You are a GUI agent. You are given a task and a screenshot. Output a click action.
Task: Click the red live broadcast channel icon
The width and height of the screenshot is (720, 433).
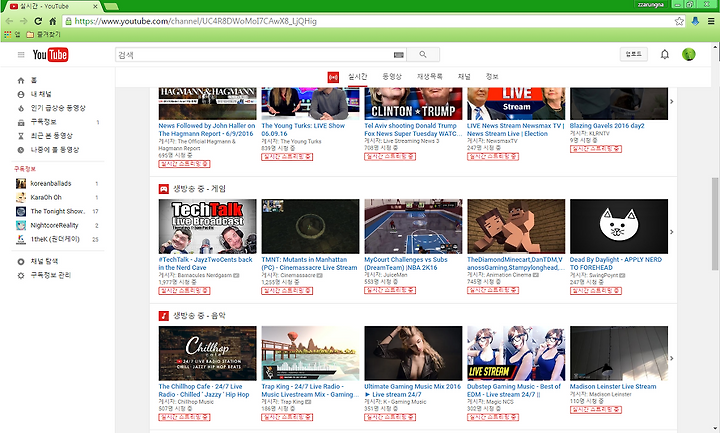click(333, 77)
